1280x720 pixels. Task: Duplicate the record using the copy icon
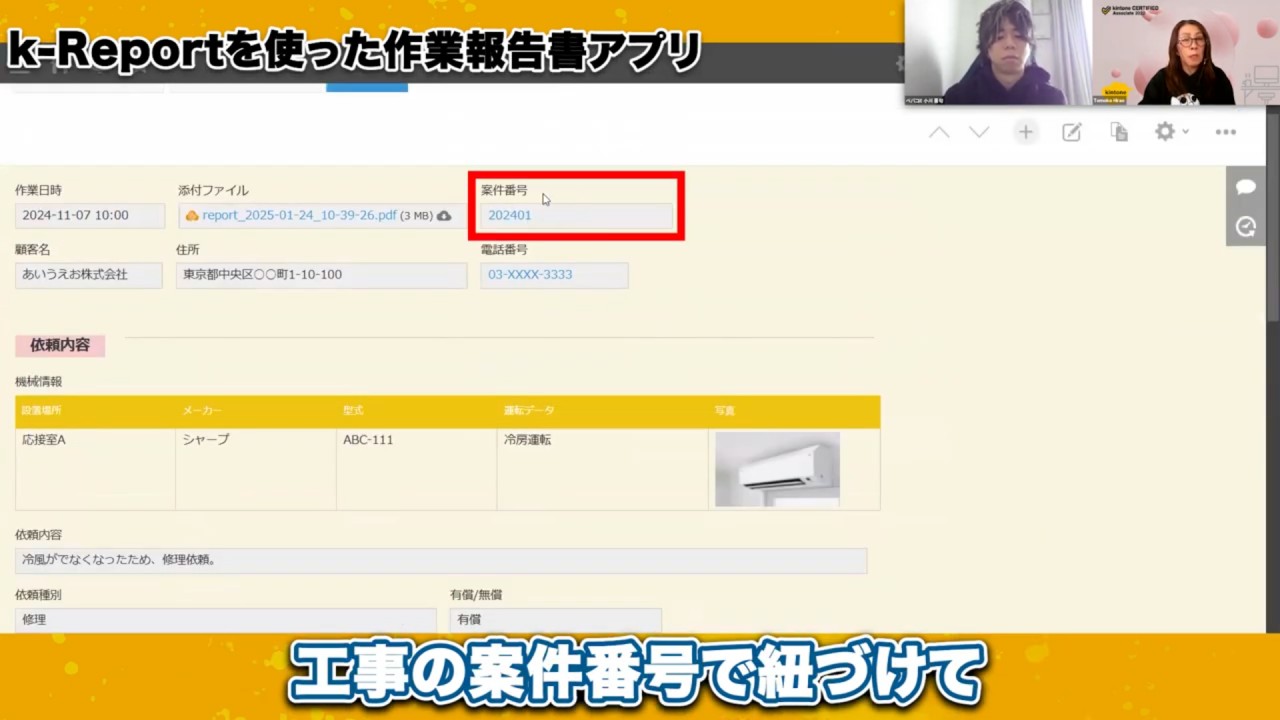click(x=1118, y=131)
